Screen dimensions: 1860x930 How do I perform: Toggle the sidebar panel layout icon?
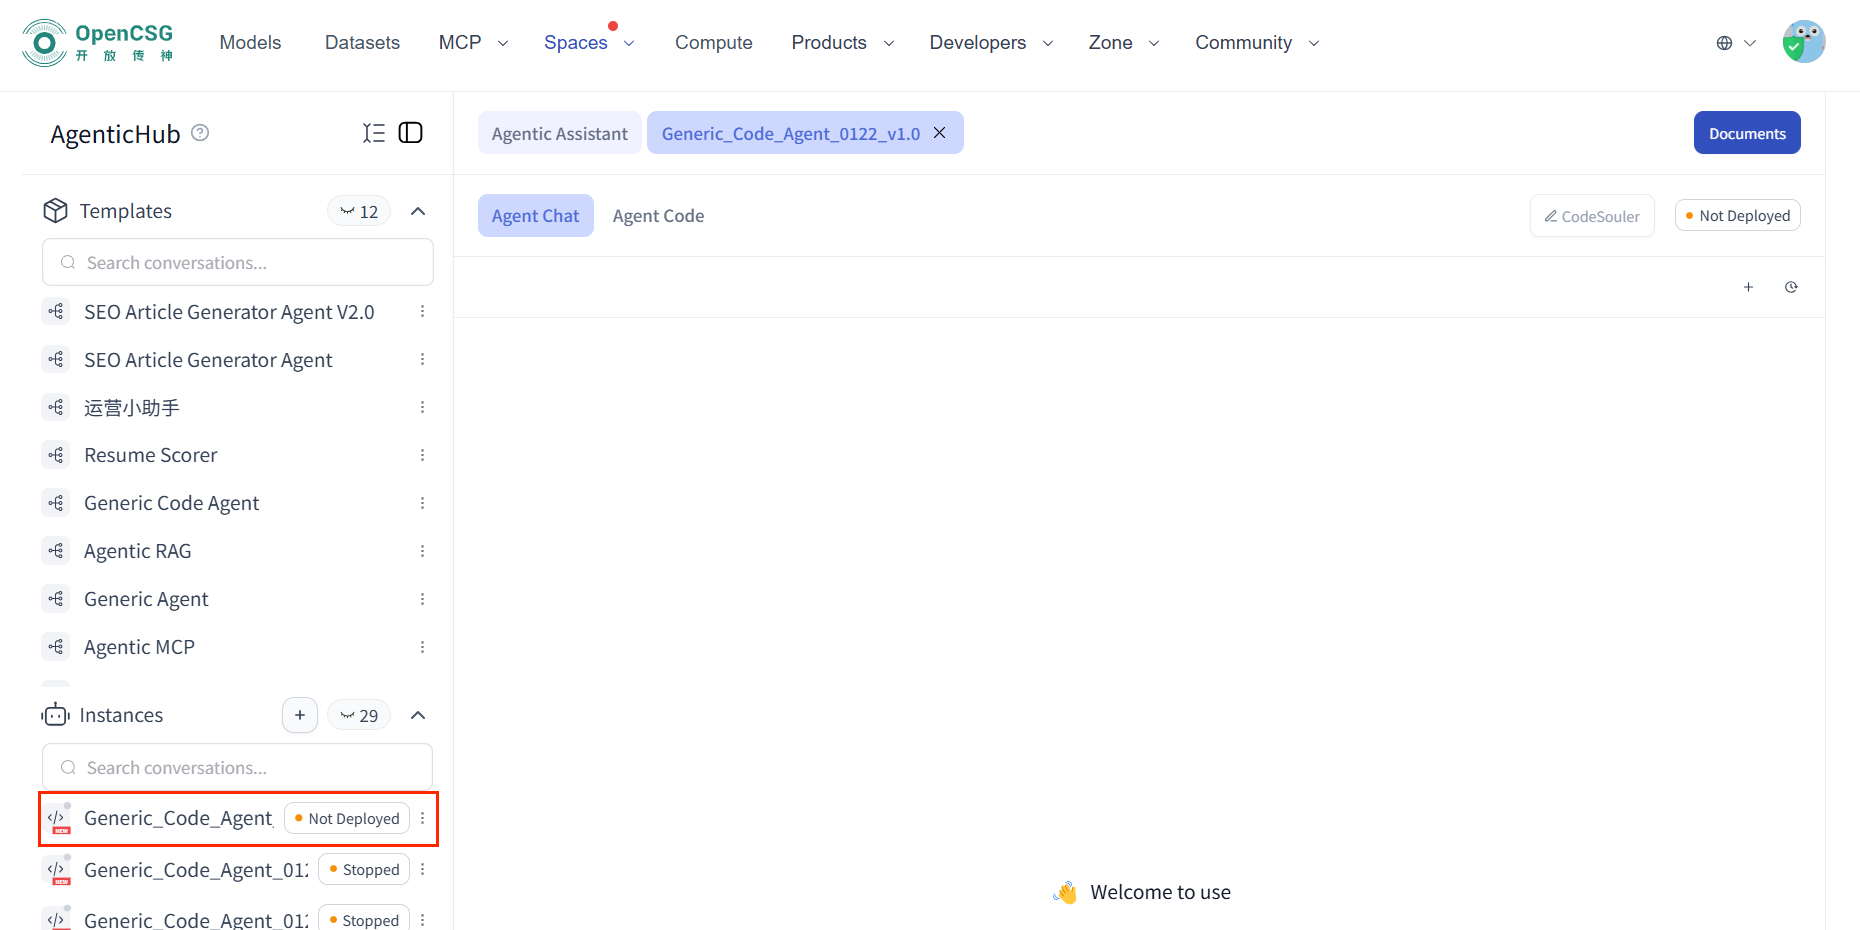tap(411, 133)
